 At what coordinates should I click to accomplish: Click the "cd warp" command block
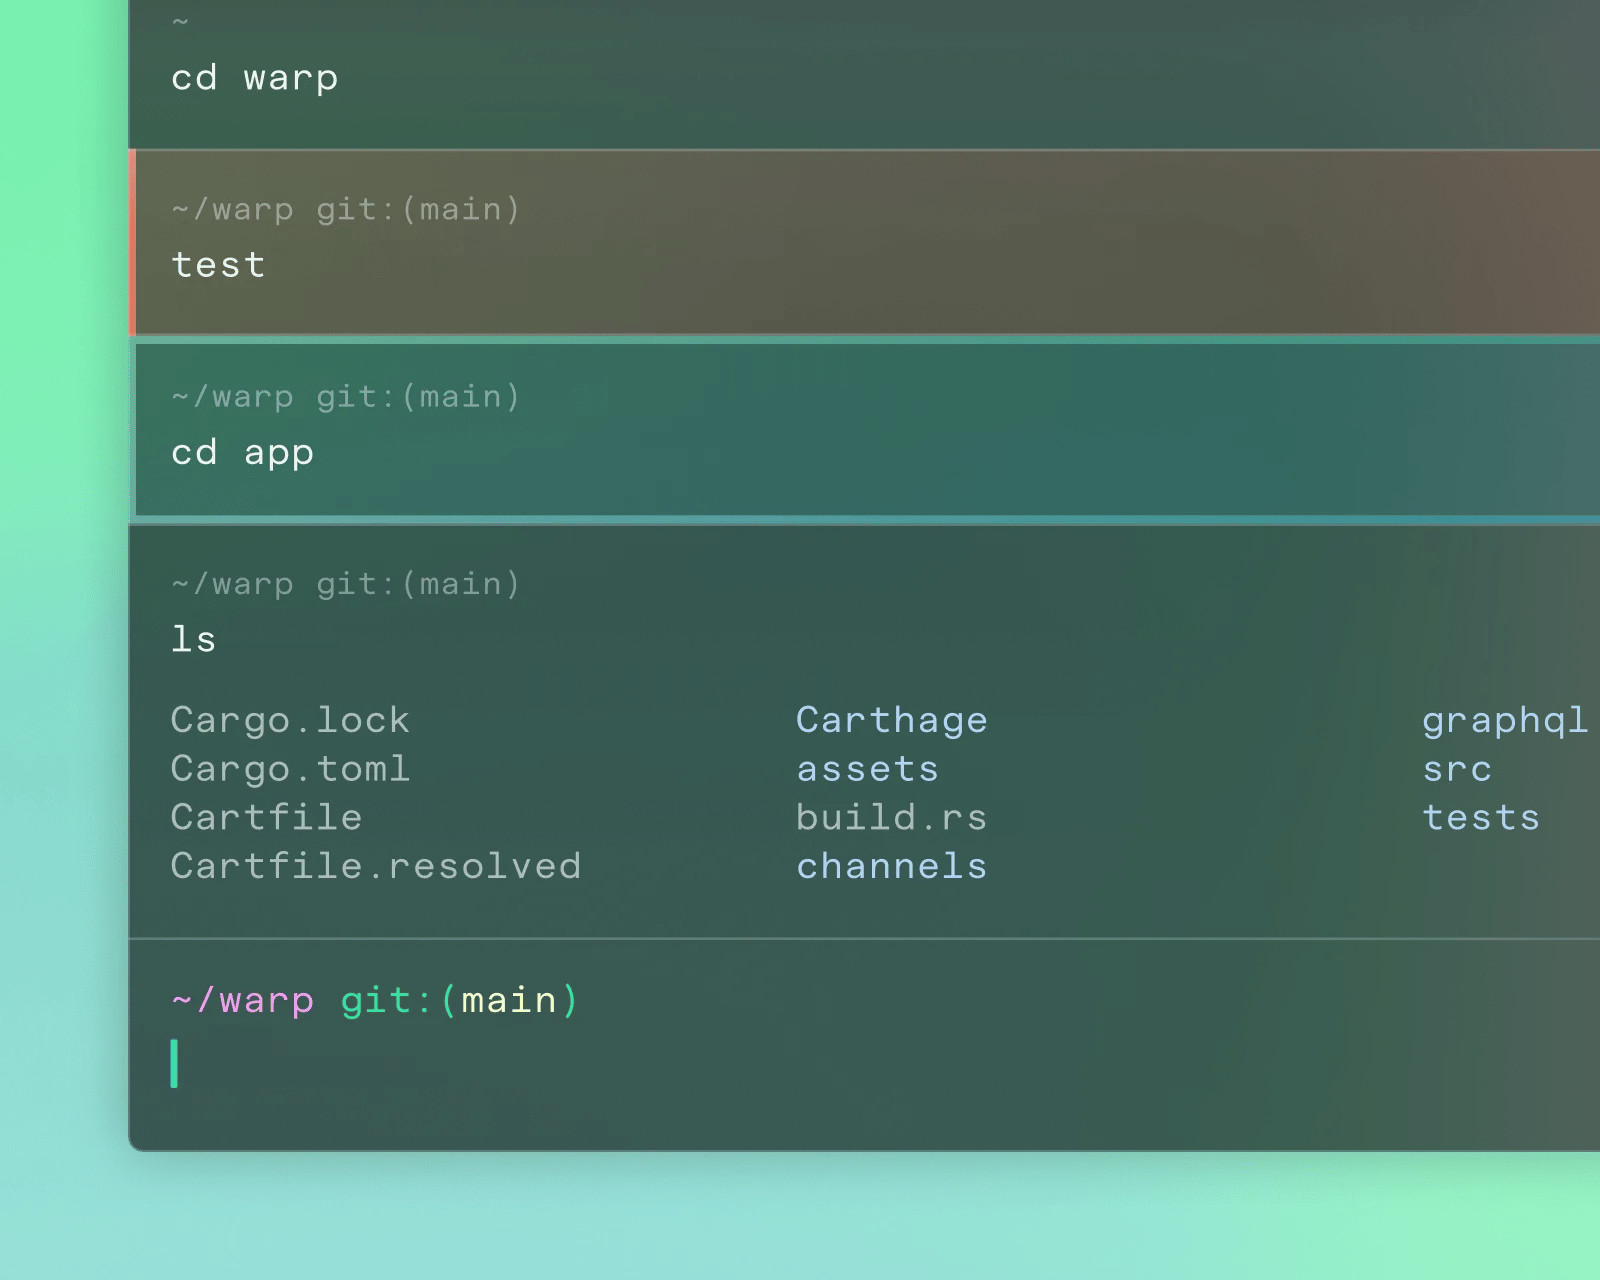(254, 77)
